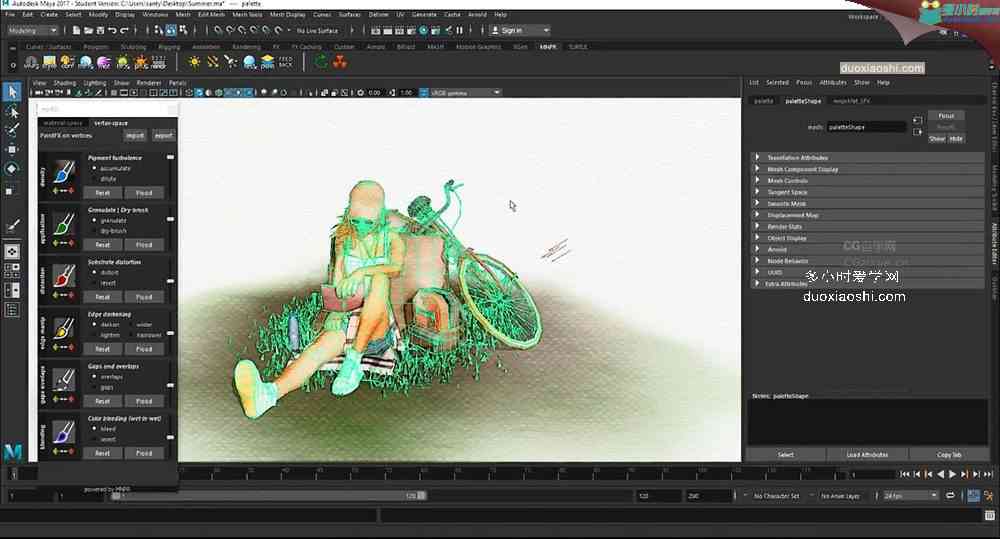Click the Play backwards button
The width and height of the screenshot is (1000, 539).
coord(941,474)
